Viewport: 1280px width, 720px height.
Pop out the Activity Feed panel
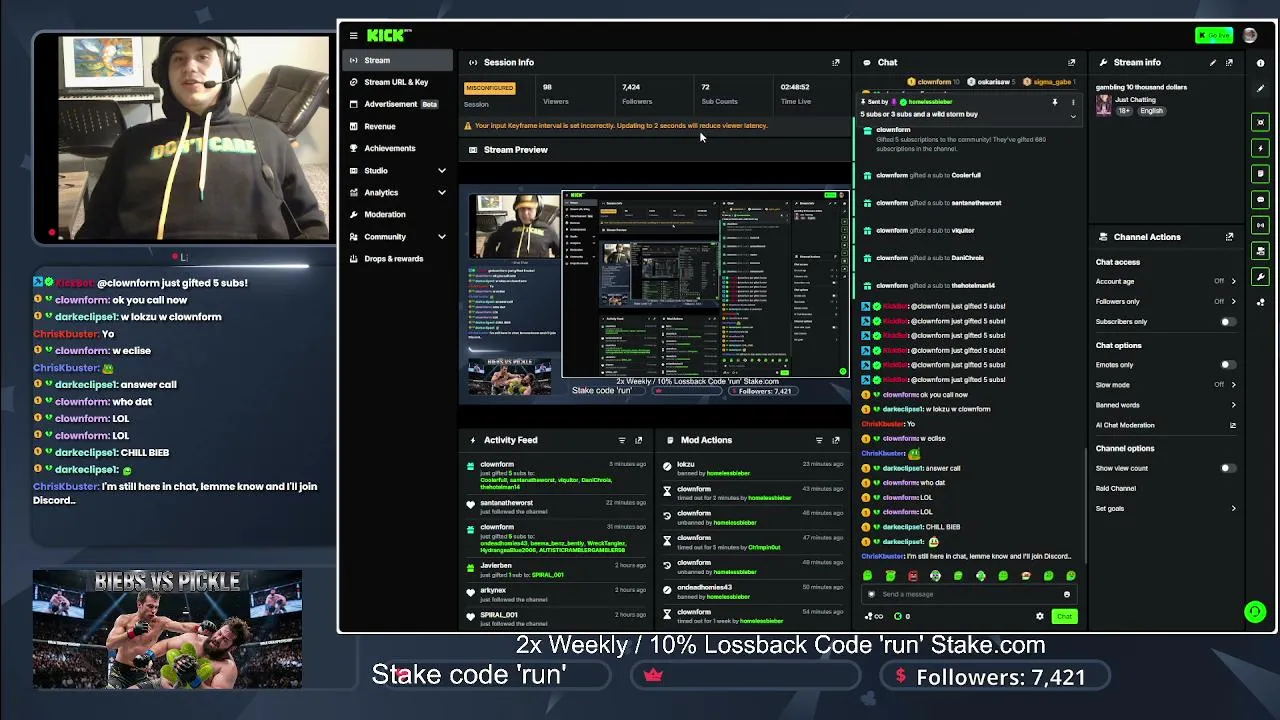tap(638, 440)
